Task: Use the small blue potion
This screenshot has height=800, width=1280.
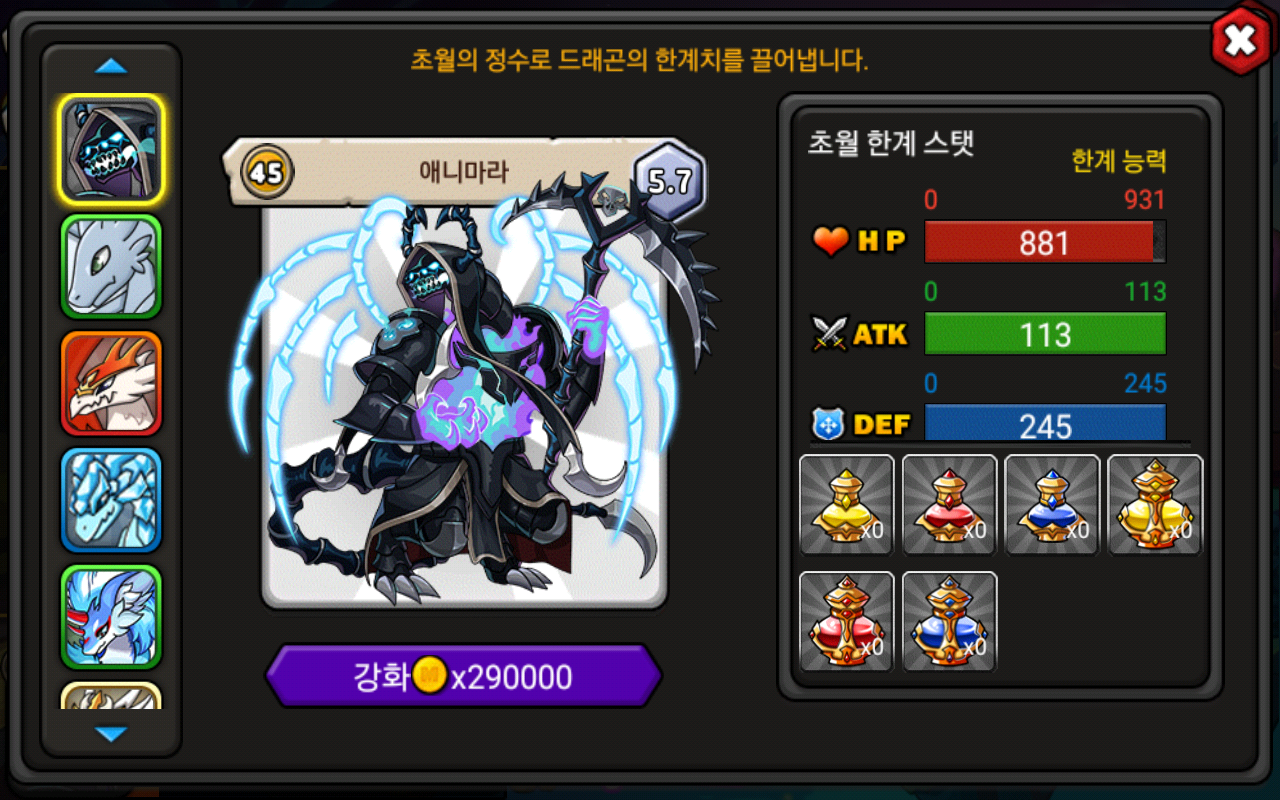Action: (x=1052, y=505)
